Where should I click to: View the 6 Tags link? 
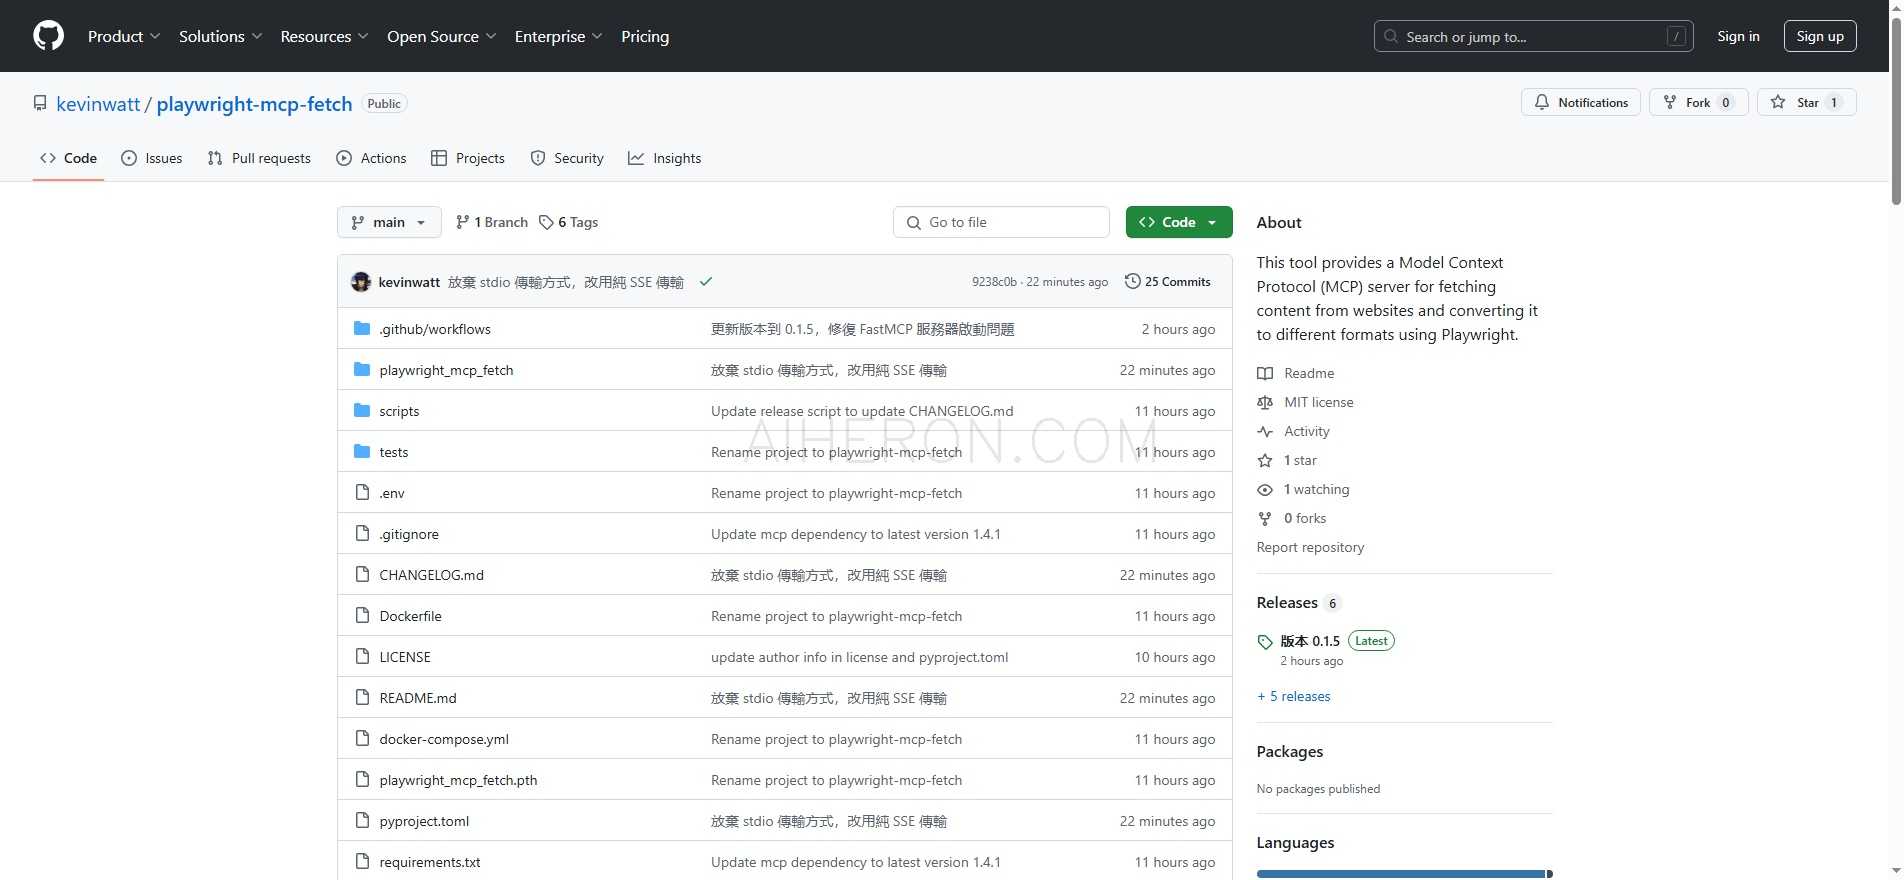click(568, 222)
